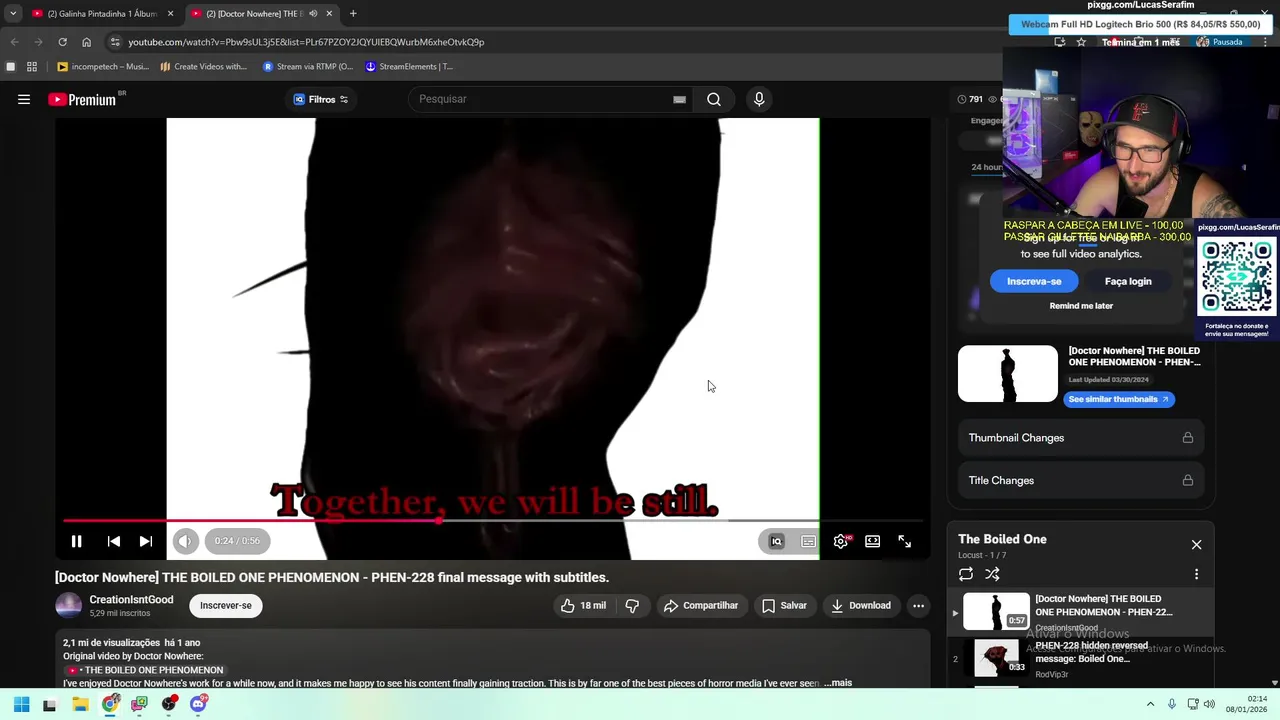Image resolution: width=1280 pixels, height=720 pixels.
Task: Go to YouTube Premium home logo
Action: (82, 99)
